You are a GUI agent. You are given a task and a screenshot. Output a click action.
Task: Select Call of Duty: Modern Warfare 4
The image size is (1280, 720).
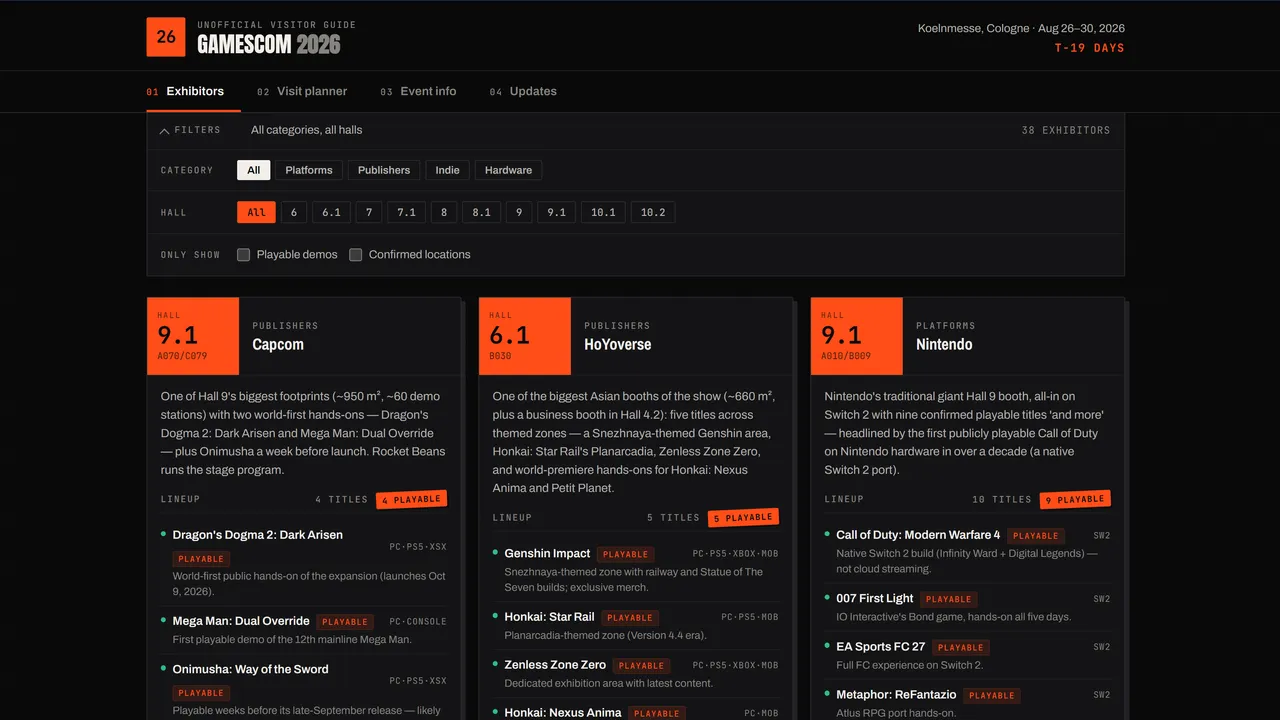click(918, 535)
